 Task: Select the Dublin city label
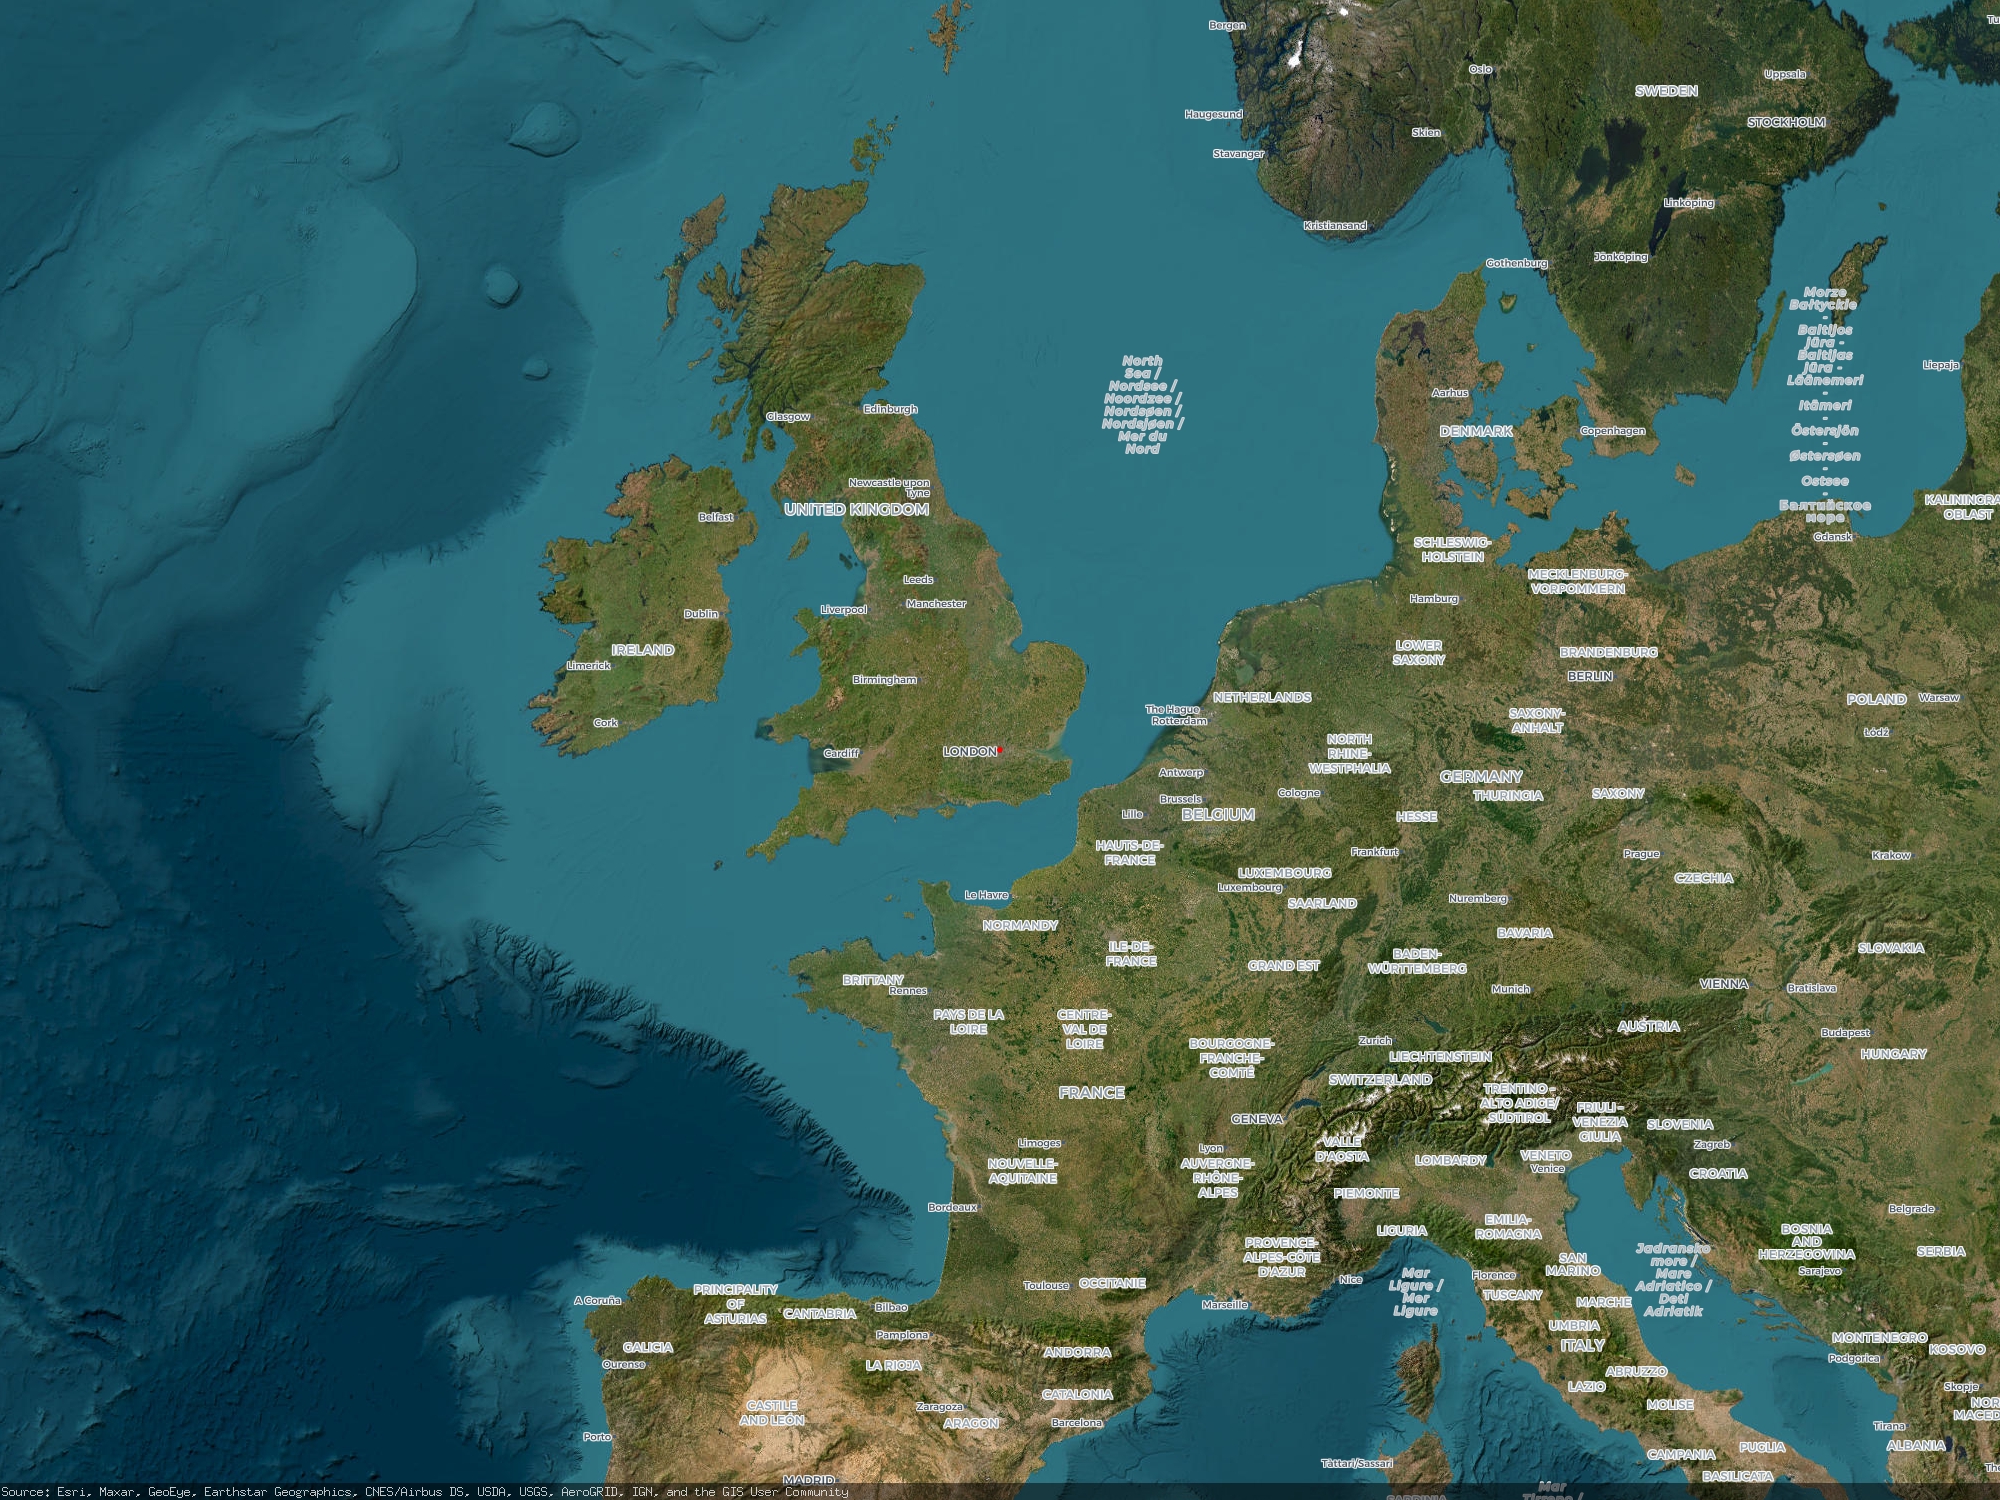[700, 614]
